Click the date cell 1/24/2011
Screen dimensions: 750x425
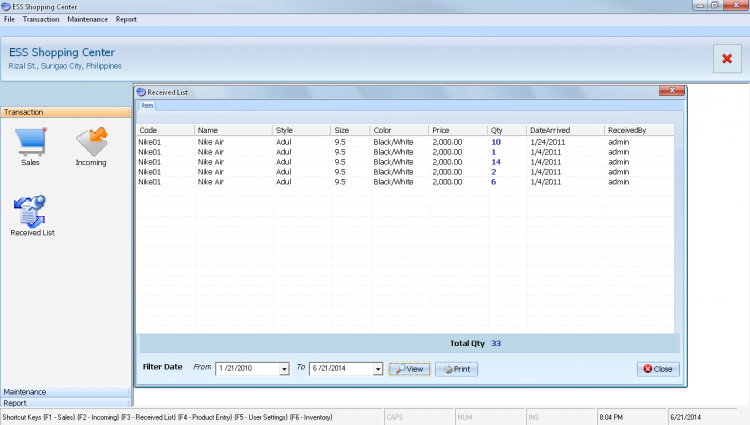click(548, 142)
